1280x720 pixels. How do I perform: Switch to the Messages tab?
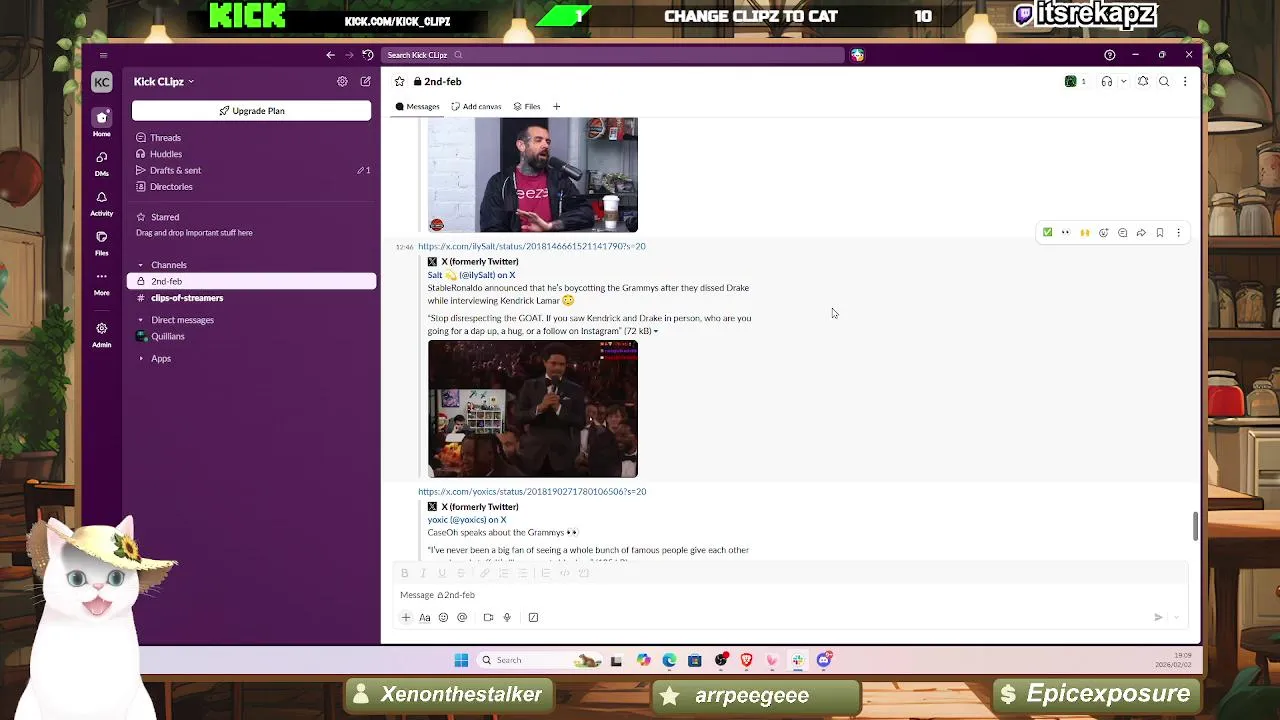tap(417, 107)
